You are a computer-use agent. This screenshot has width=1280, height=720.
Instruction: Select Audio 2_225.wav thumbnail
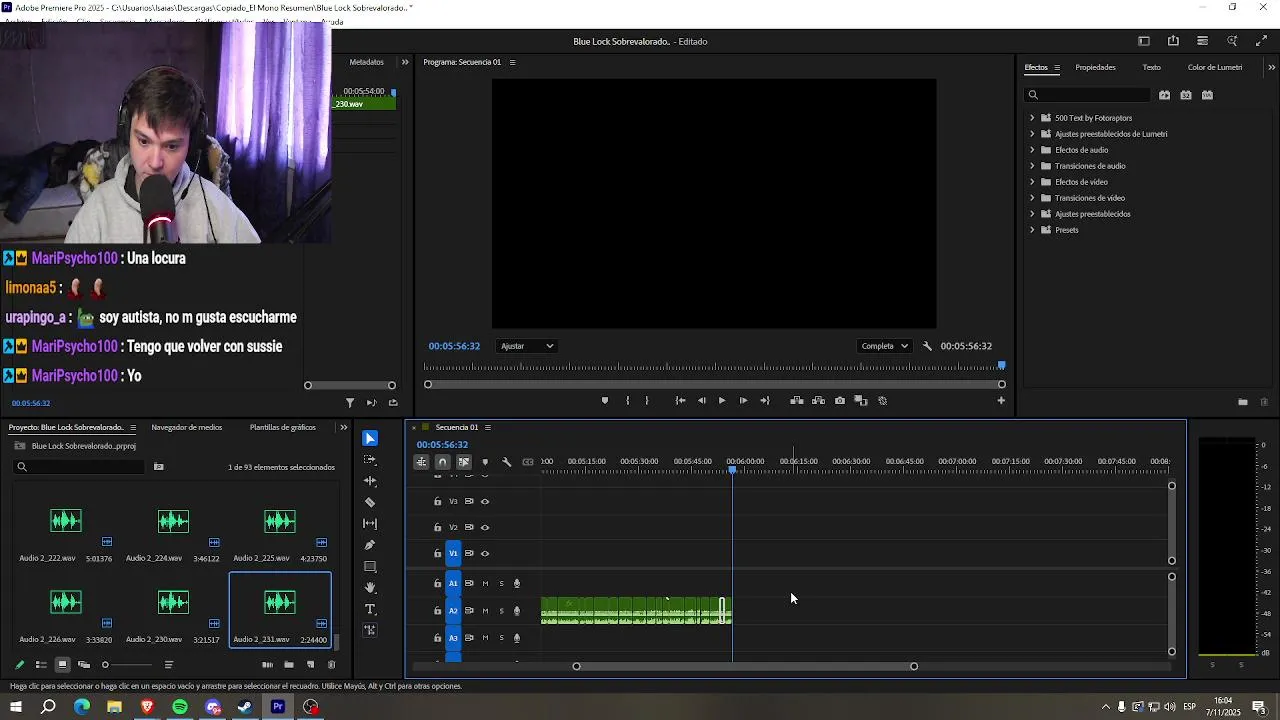(x=280, y=521)
